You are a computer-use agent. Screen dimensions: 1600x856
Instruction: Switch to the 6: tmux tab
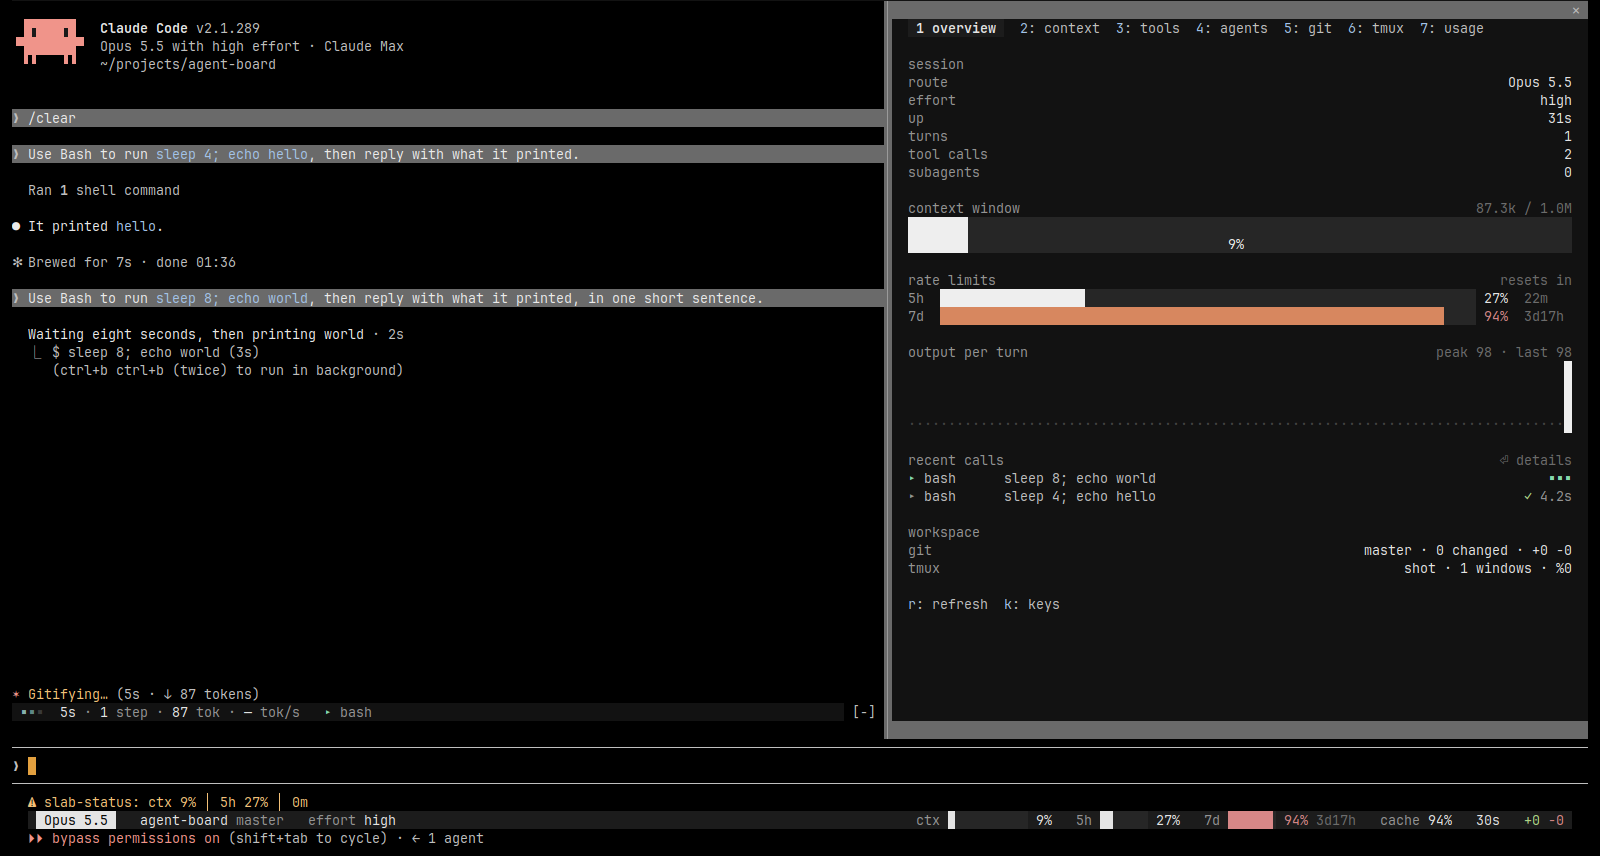[1376, 28]
